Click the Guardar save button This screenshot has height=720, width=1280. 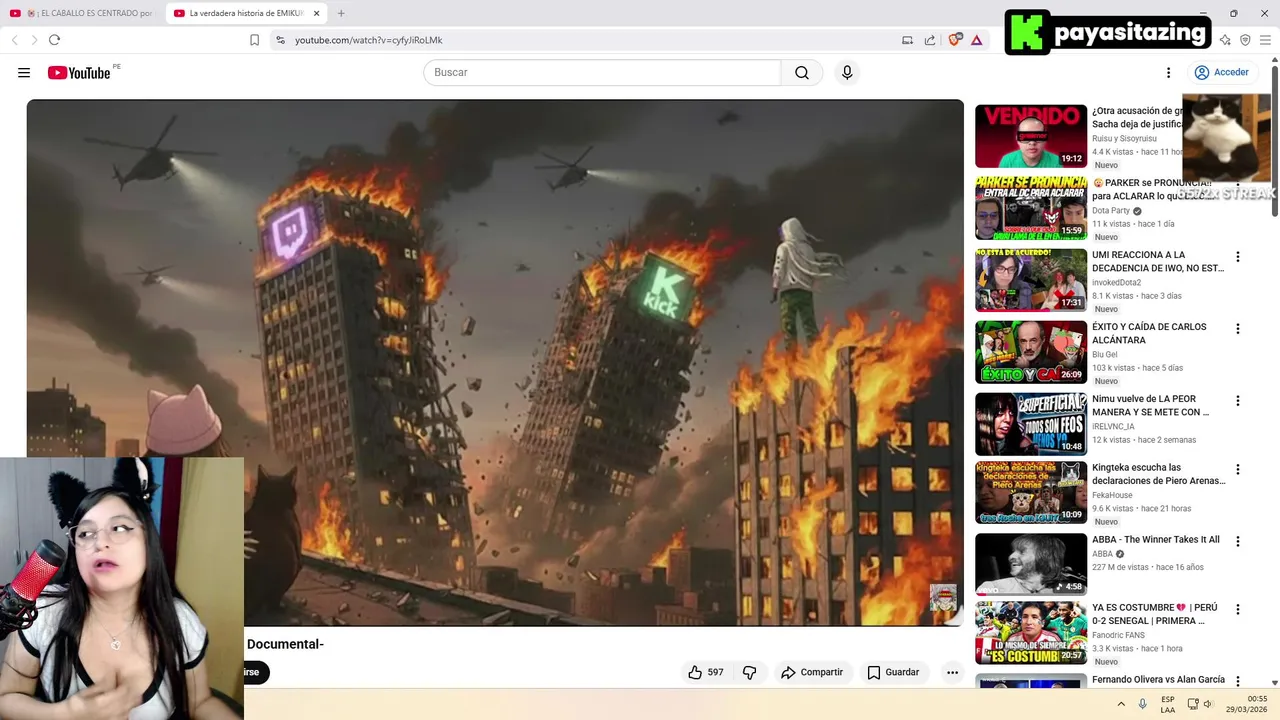(893, 672)
